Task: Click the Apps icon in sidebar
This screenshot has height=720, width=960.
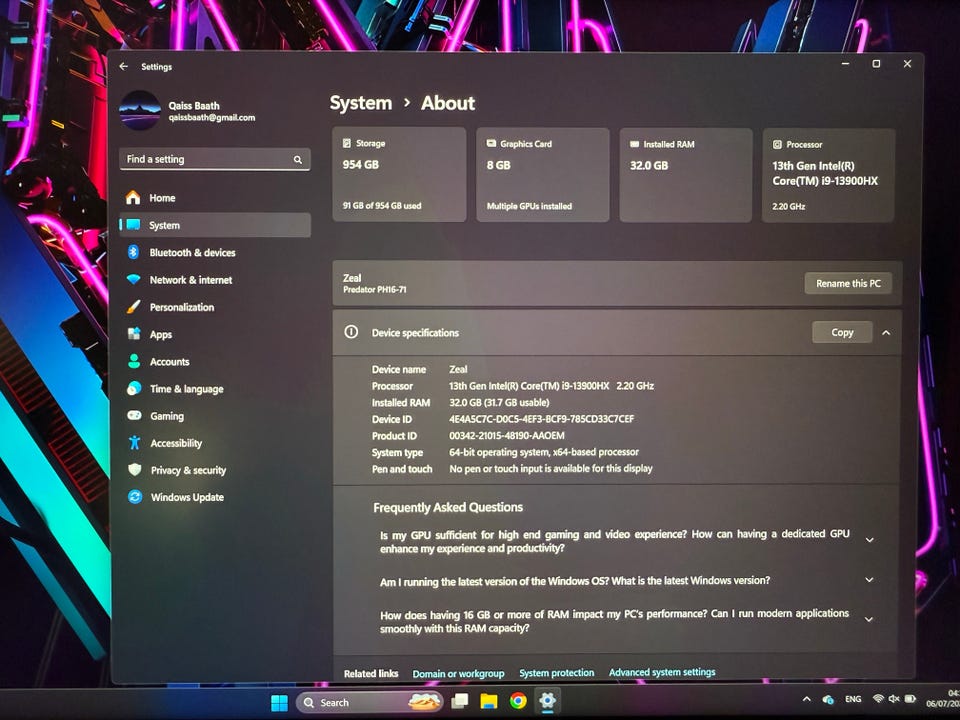Action: click(x=134, y=334)
